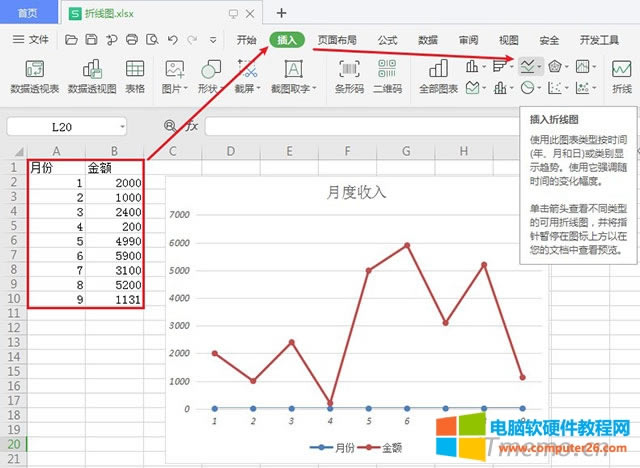Click the new tab plus button
Viewport: 640px width, 468px height.
[x=281, y=13]
